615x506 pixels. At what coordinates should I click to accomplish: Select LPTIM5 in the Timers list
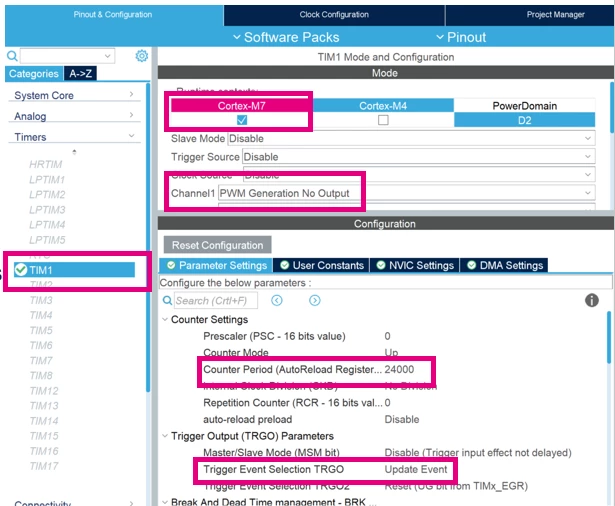47,240
